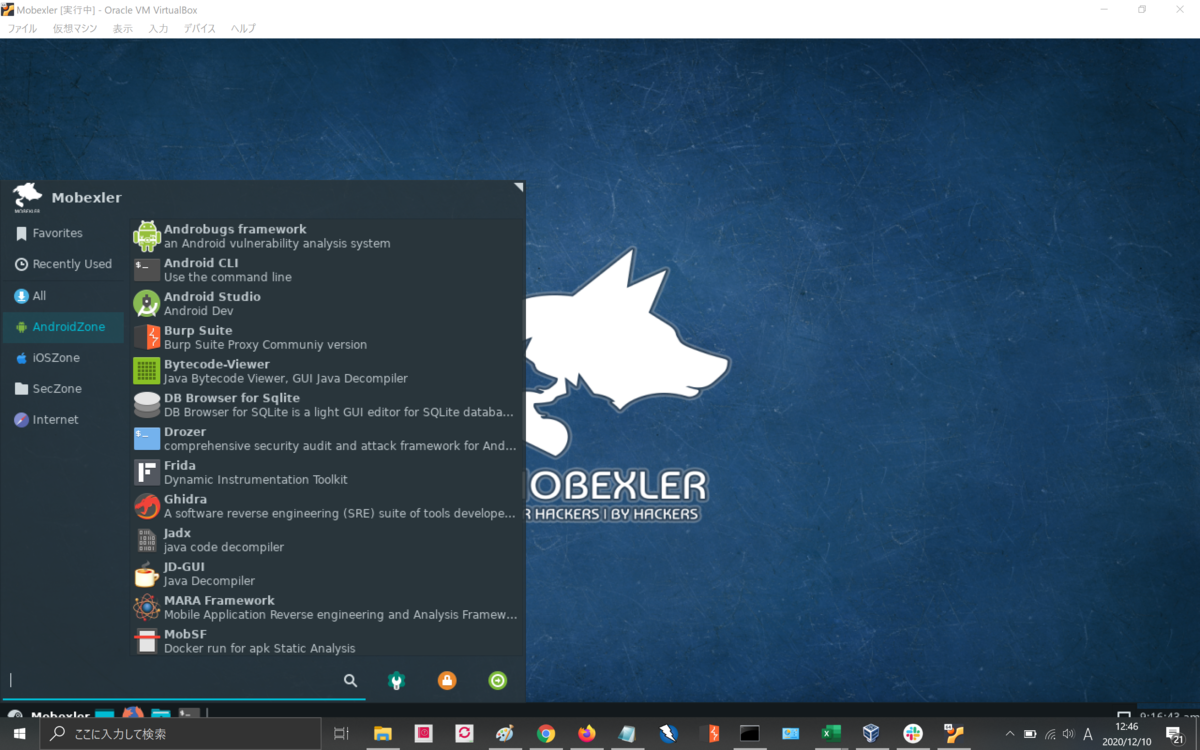The height and width of the screenshot is (750, 1200).
Task: Open file manager in Mobexler panel
Action: point(160,714)
